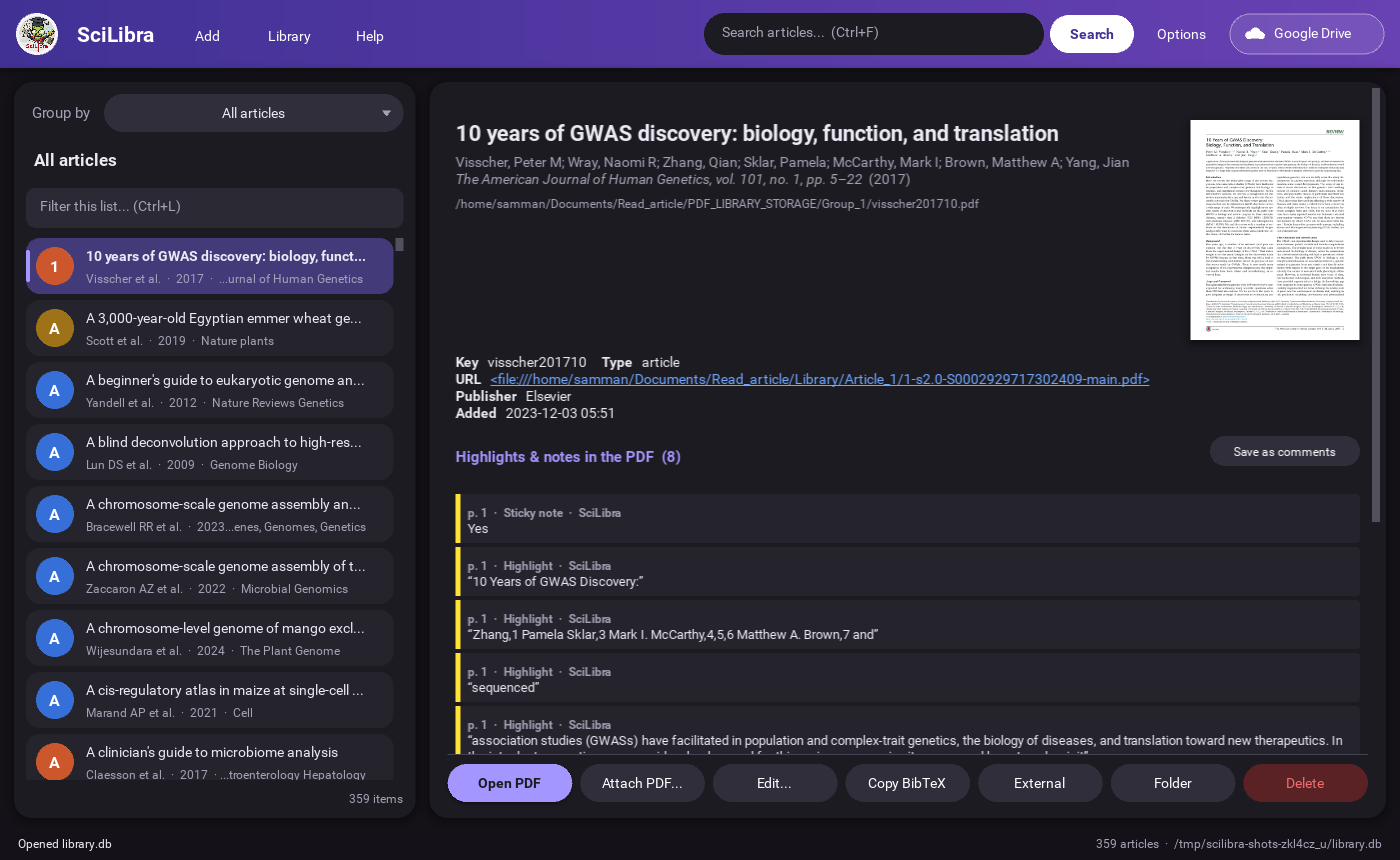
Task: Open the Group by 'All articles' dropdown
Action: [x=254, y=113]
